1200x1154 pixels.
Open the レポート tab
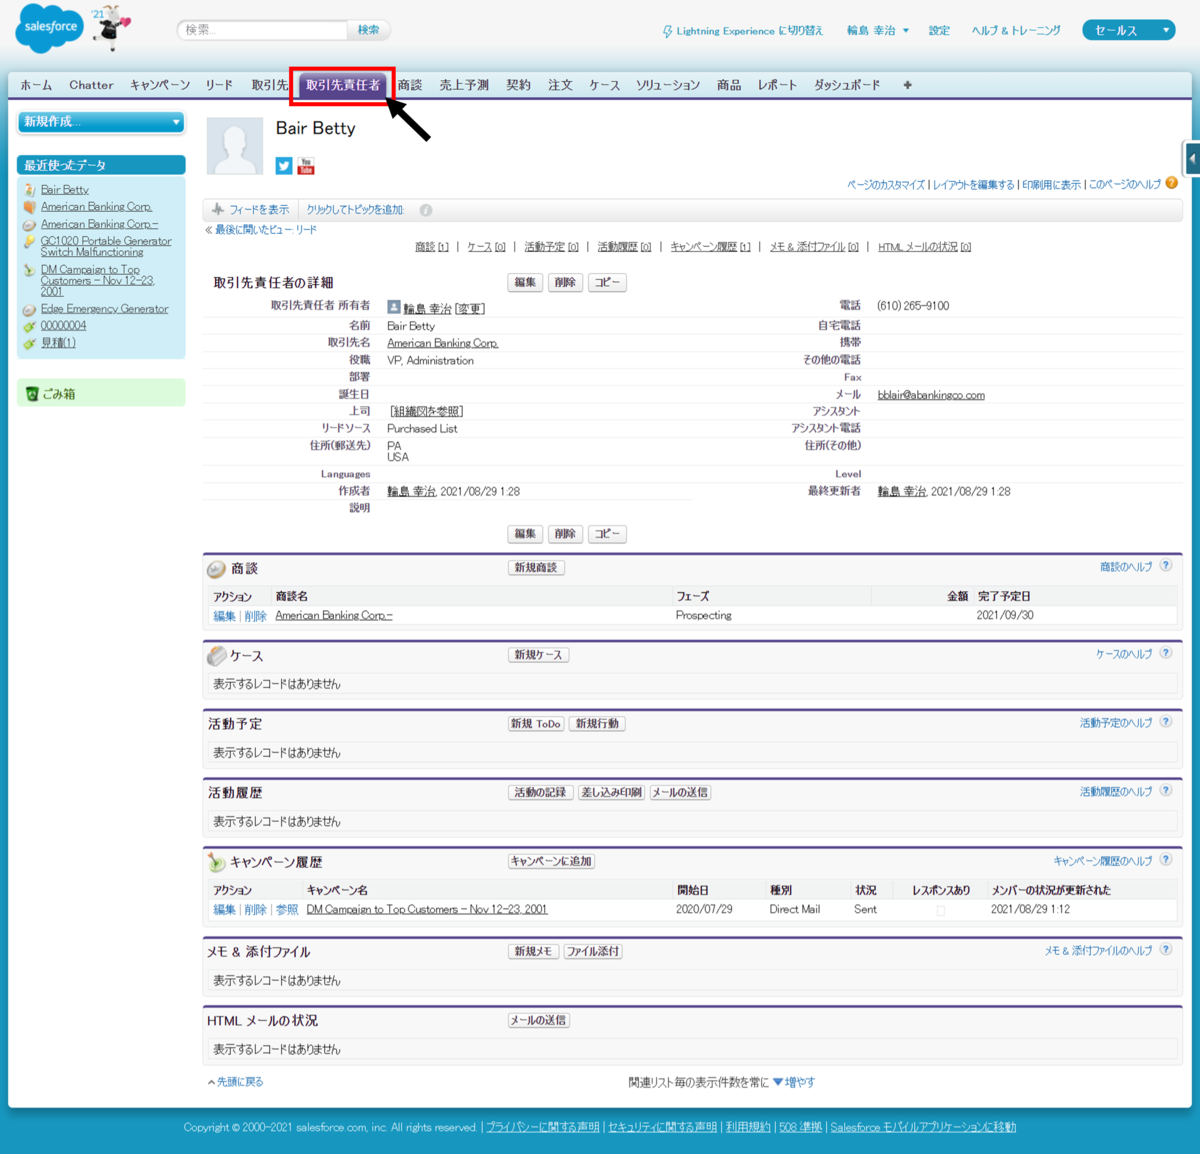(x=777, y=85)
